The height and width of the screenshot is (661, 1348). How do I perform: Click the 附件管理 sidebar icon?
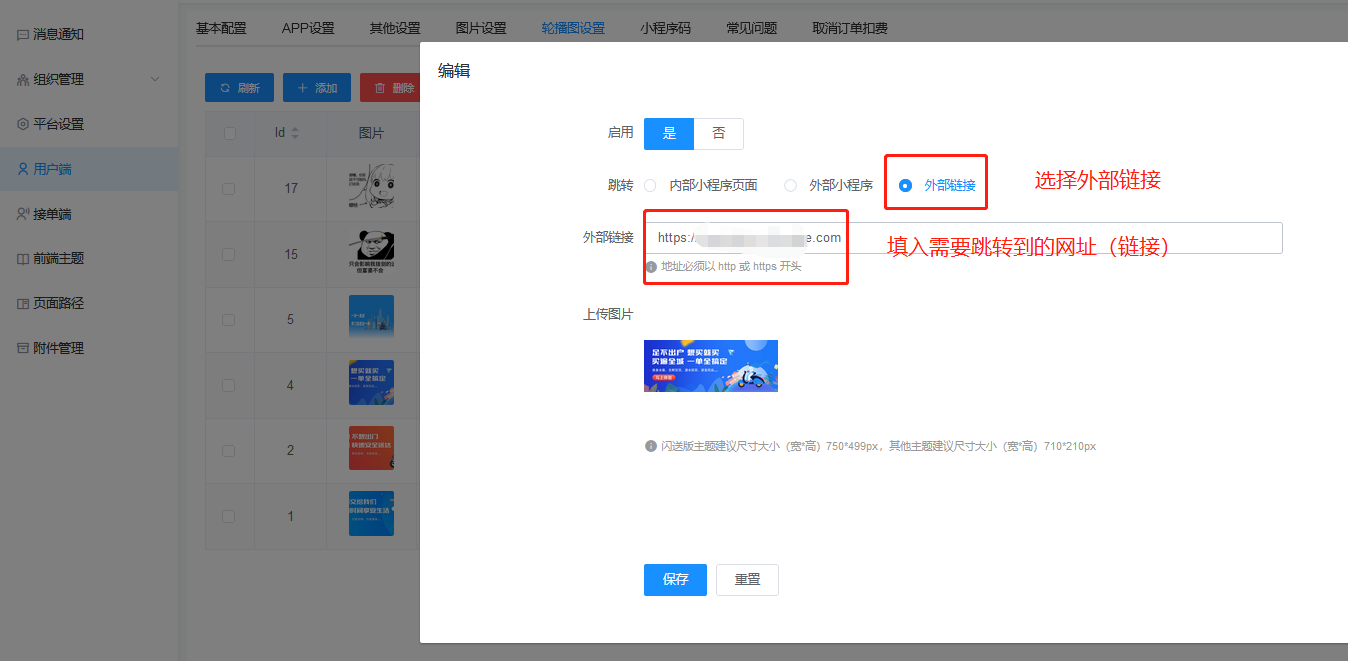pyautogui.click(x=23, y=348)
